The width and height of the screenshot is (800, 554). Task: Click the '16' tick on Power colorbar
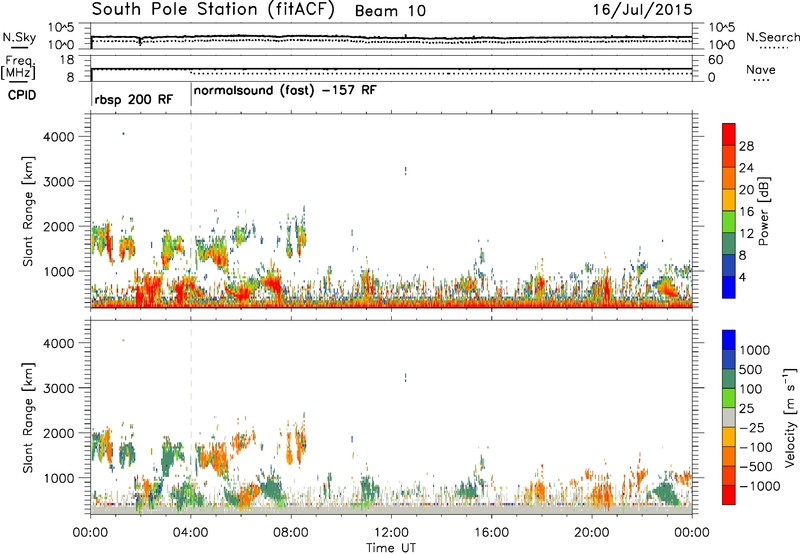[746, 212]
